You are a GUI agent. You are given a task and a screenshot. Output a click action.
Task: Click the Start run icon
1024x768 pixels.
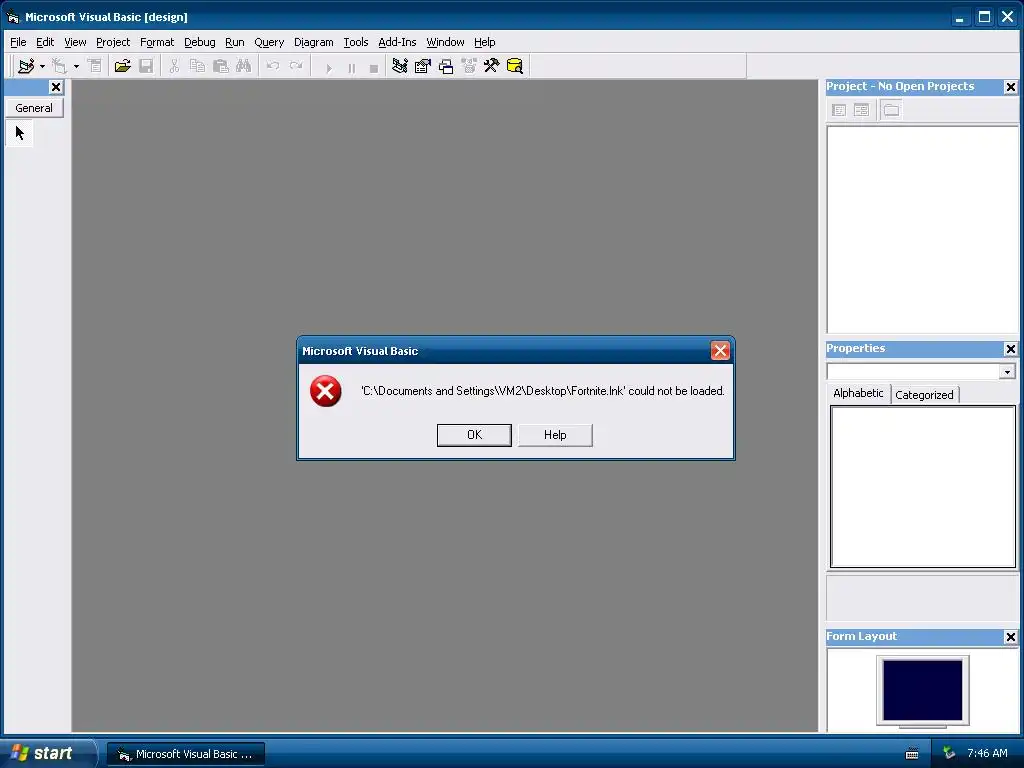[x=328, y=67]
